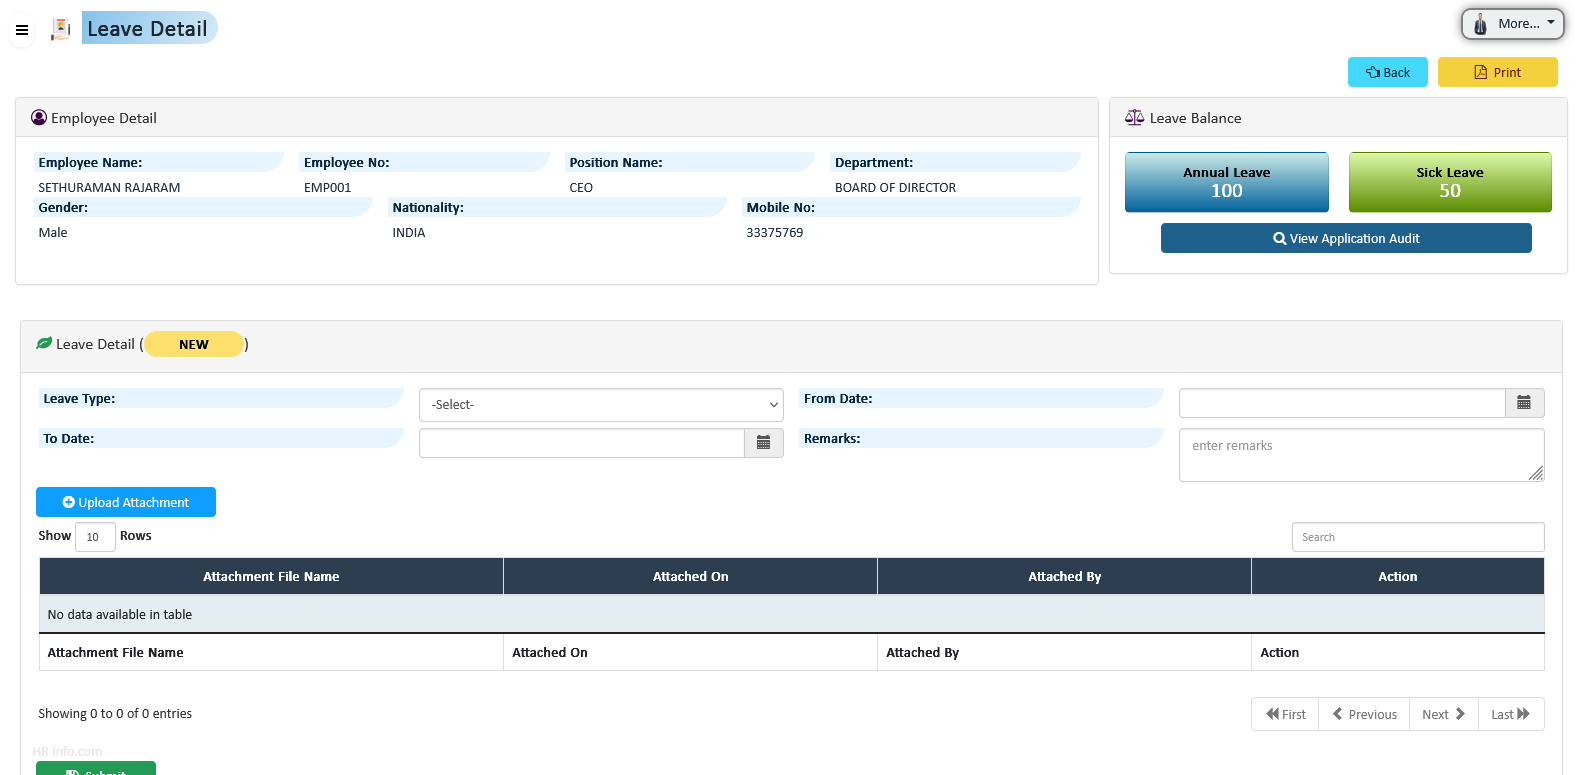The image size is (1583, 775).
Task: Select the Annual Leave balance tile
Action: (x=1226, y=182)
